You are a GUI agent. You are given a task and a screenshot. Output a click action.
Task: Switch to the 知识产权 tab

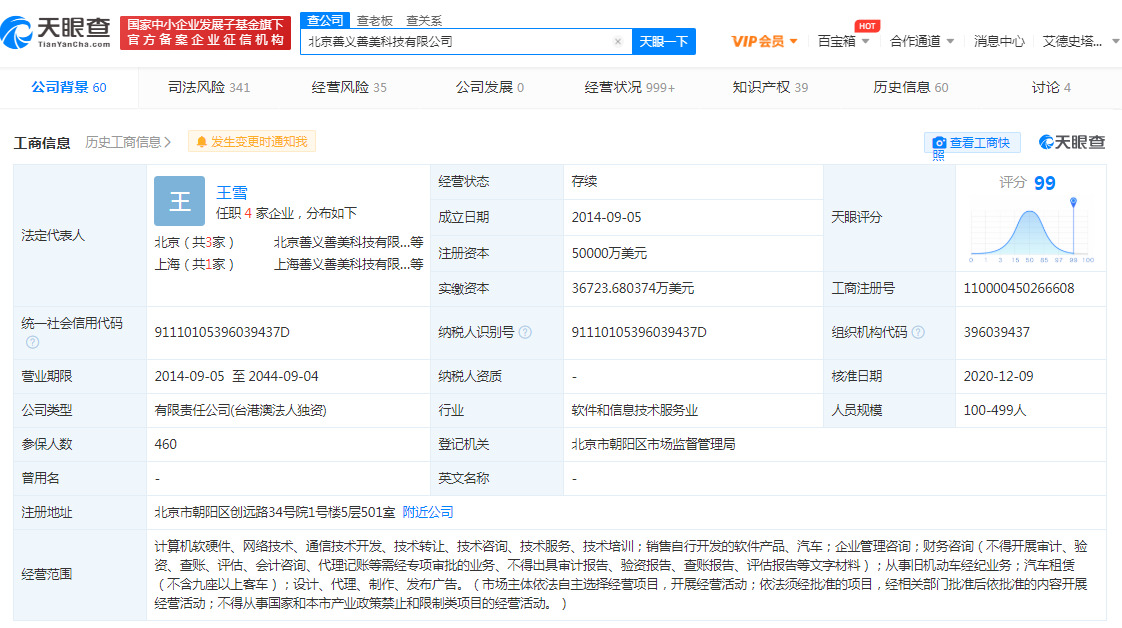click(x=770, y=87)
